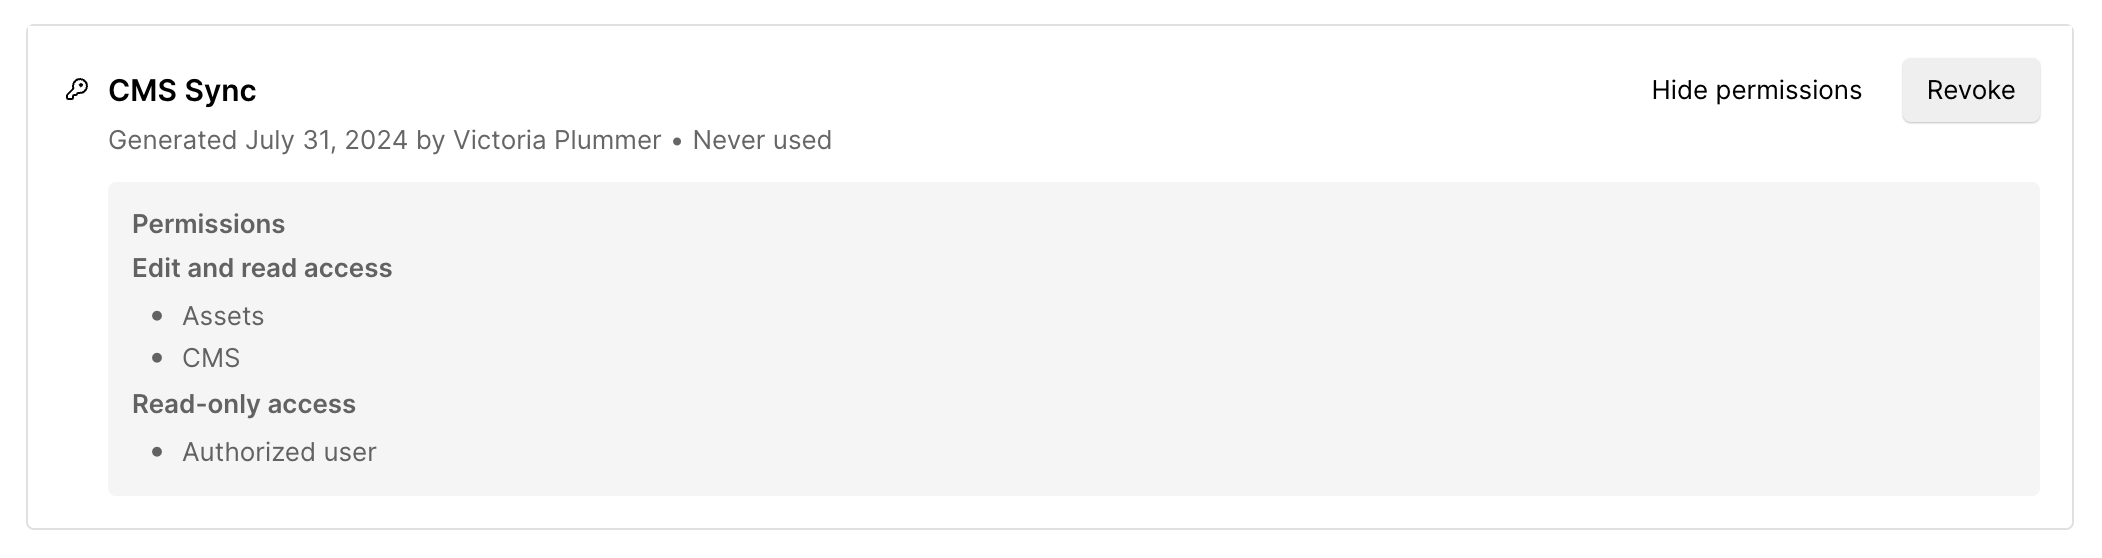Hide the token permissions list
2102x558 pixels.
[1756, 90]
